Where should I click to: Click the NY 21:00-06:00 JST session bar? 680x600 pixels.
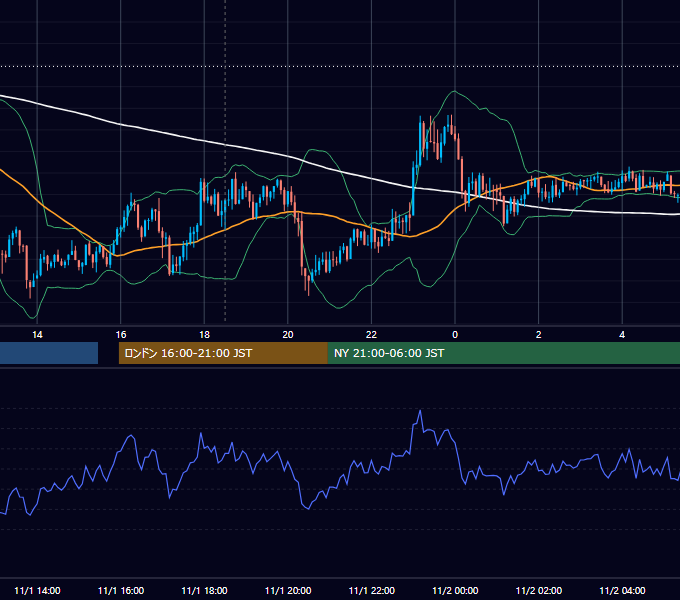(x=503, y=353)
